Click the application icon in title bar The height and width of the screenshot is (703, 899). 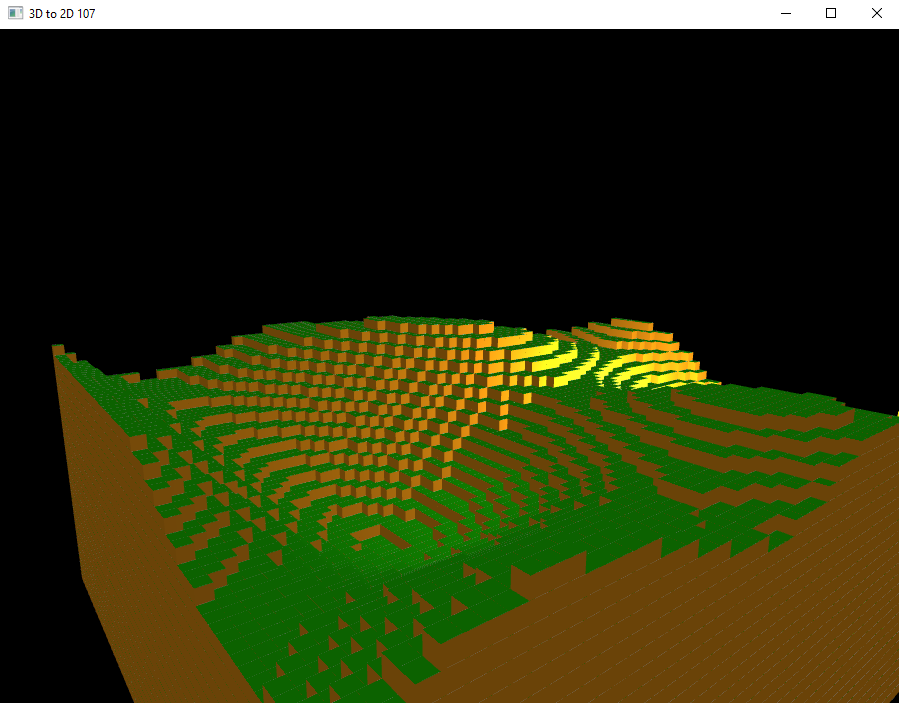coord(15,13)
